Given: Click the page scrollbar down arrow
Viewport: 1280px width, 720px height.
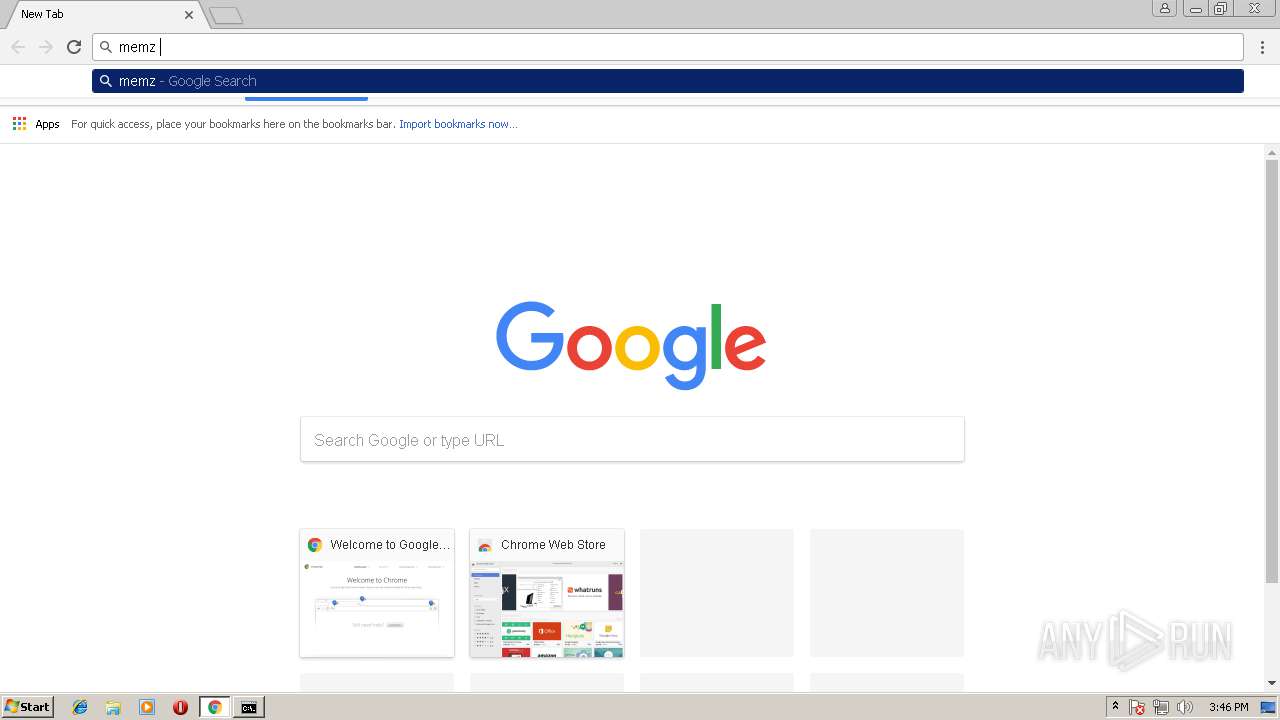Looking at the screenshot, I should point(1272,683).
